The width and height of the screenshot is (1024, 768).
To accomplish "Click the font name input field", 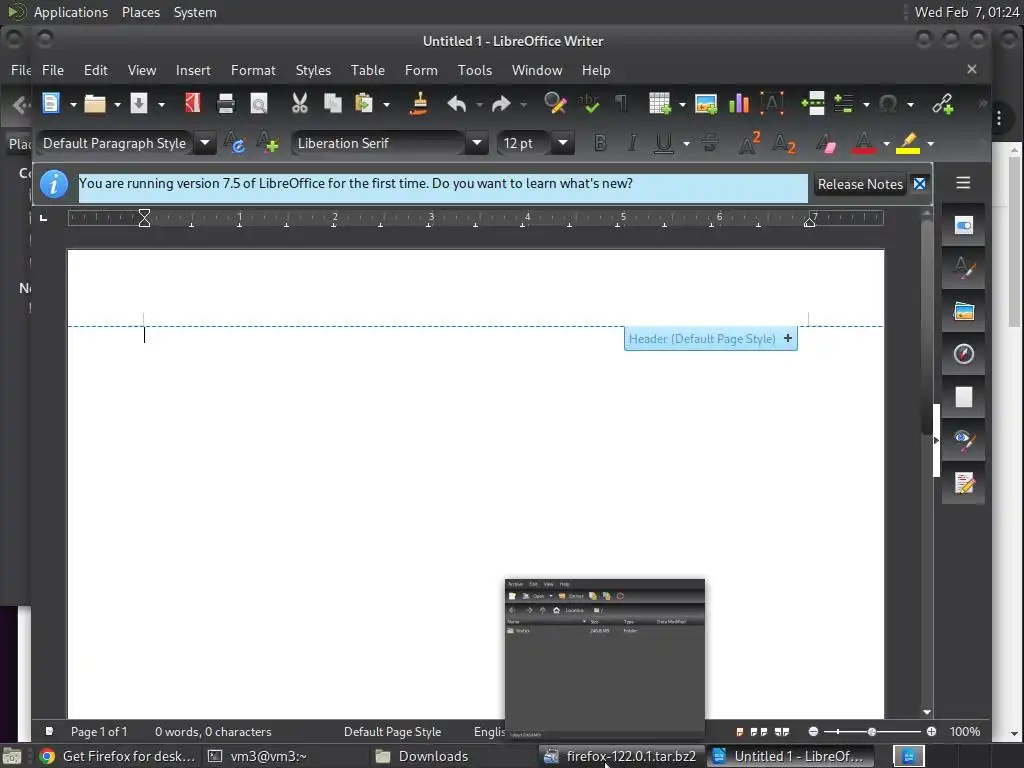I will coord(379,143).
